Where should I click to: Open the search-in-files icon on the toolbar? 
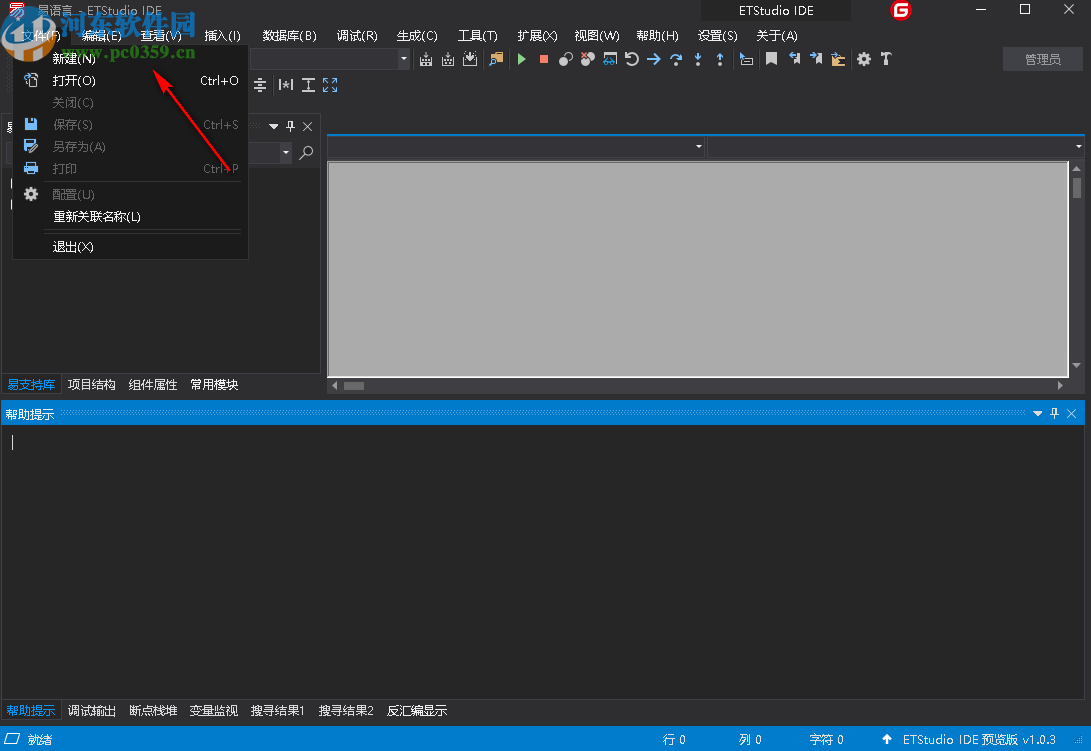[x=496, y=59]
